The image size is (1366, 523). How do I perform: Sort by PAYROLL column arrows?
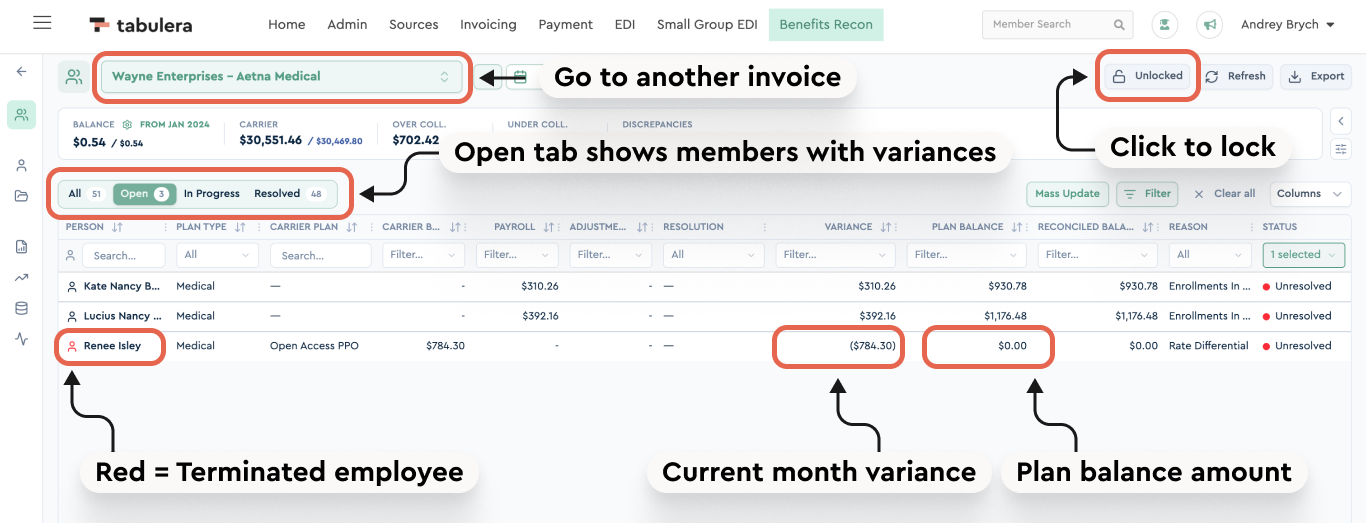coord(549,227)
